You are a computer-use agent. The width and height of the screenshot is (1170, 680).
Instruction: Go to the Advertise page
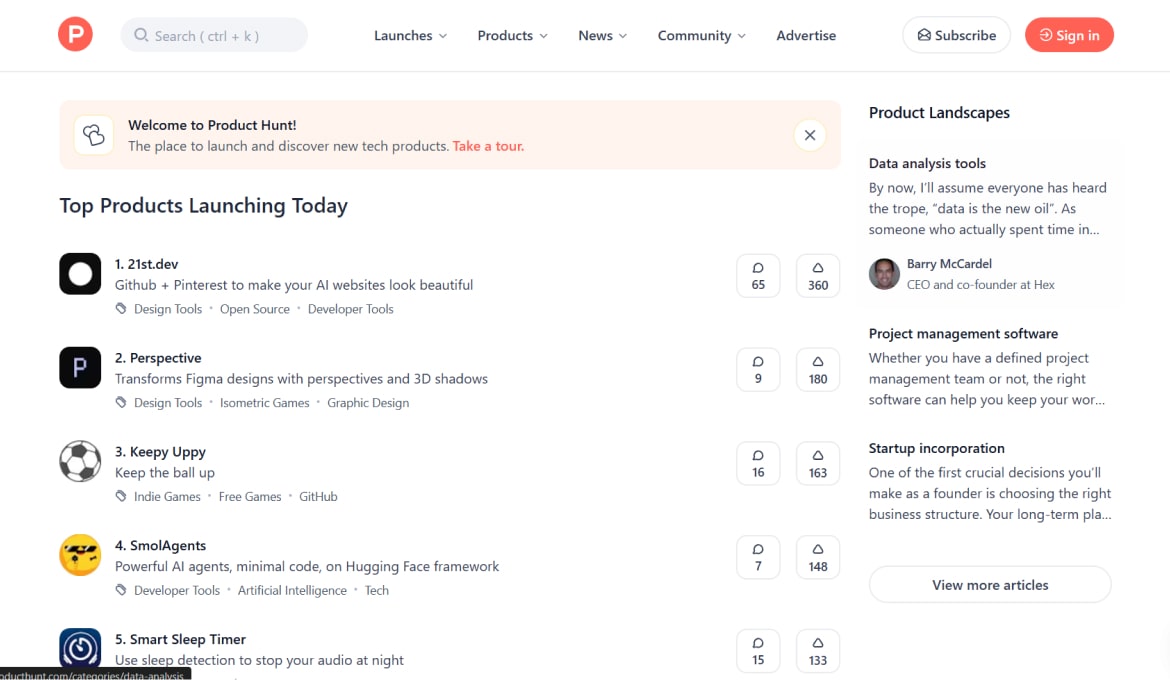806,35
